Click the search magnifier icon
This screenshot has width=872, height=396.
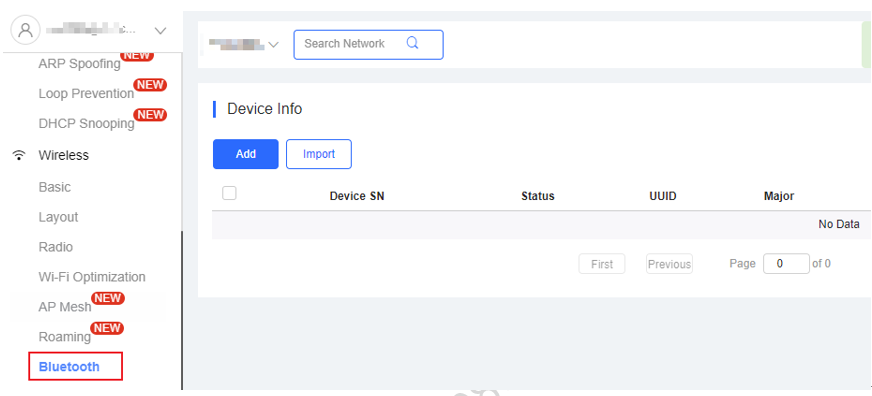[x=412, y=43]
